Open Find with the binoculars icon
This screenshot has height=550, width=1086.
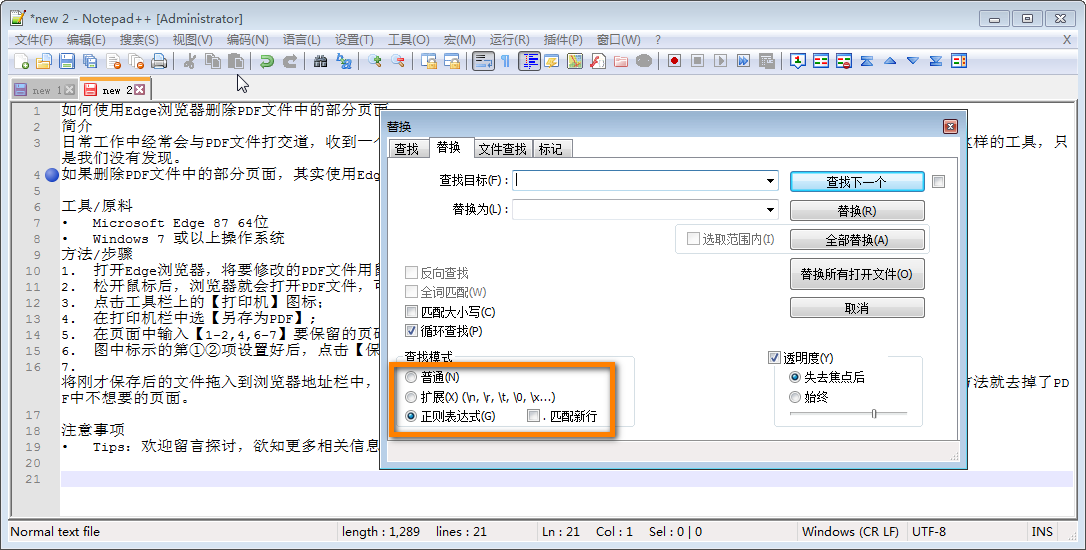tap(320, 62)
